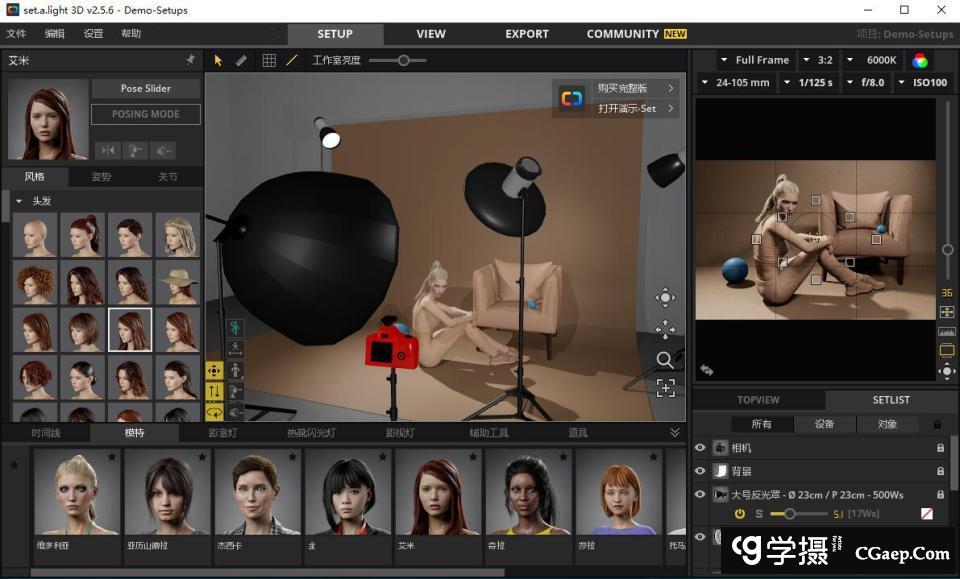Toggle the grid overlay icon

coord(269,60)
